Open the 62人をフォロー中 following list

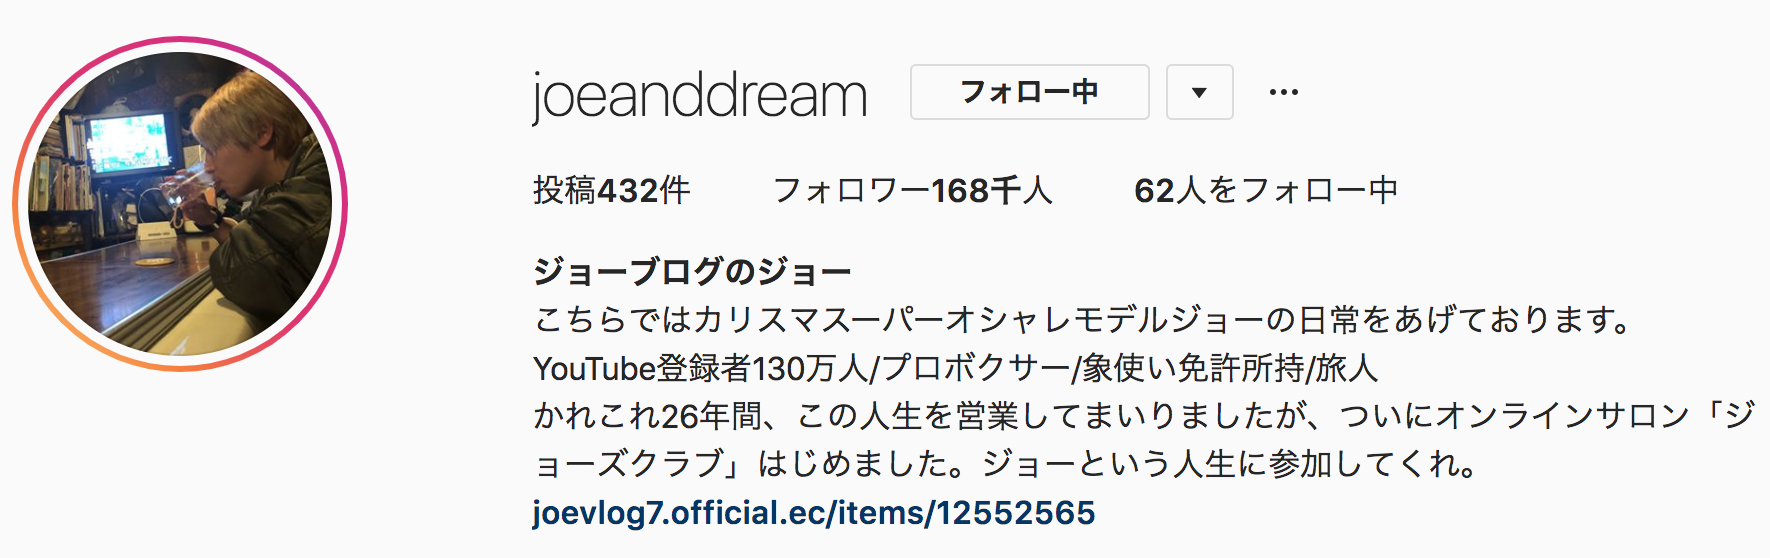pyautogui.click(x=1265, y=190)
